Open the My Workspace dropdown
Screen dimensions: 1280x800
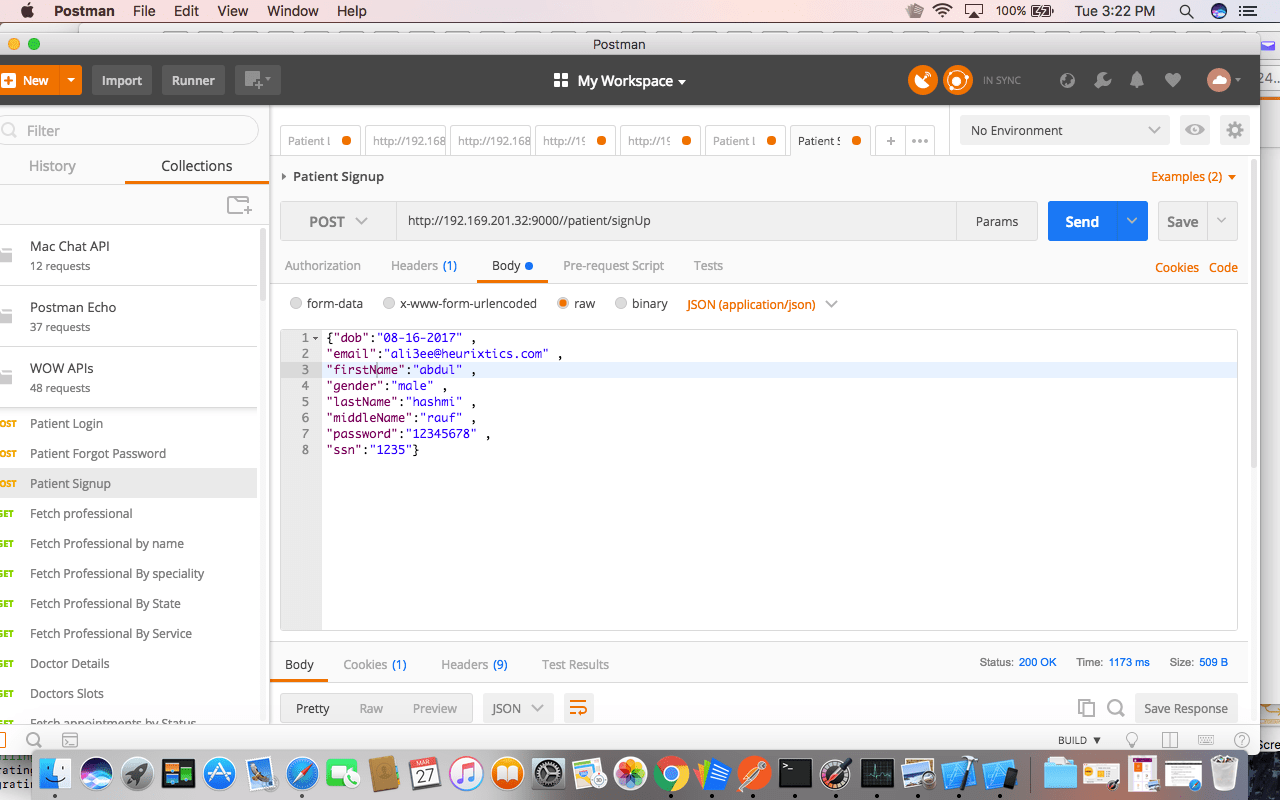[620, 81]
